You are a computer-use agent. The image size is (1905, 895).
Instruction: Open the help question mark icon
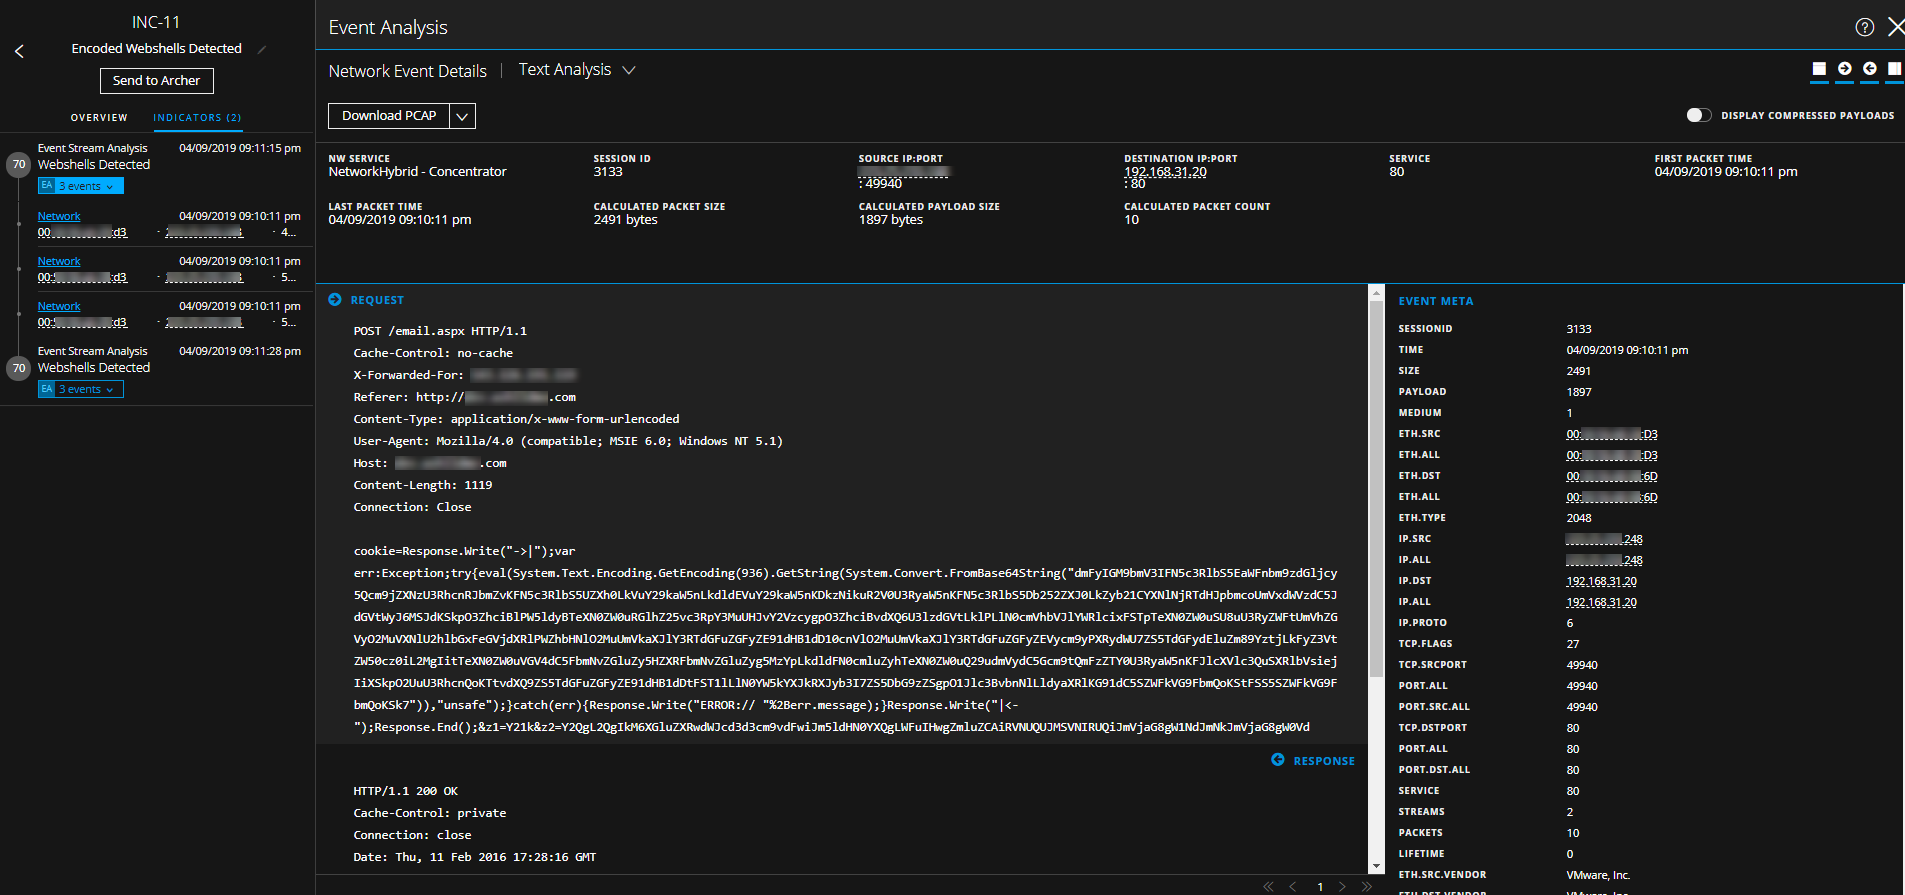coord(1864,27)
